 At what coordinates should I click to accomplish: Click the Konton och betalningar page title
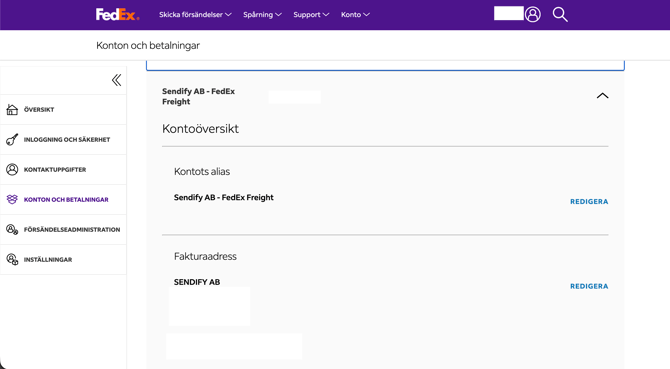[148, 45]
